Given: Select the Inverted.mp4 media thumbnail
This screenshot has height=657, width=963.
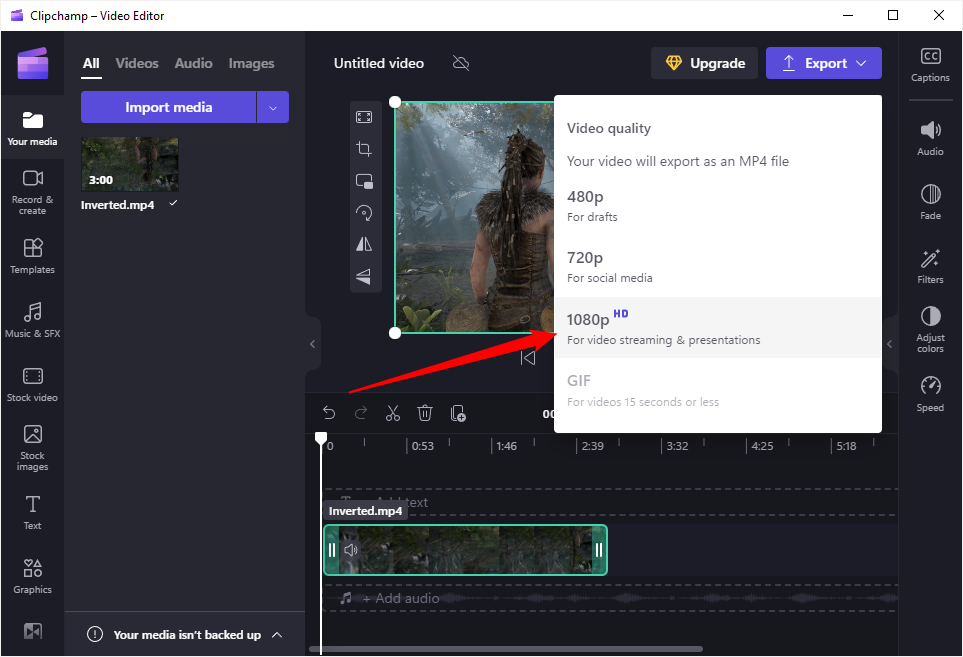Looking at the screenshot, I should coord(129,163).
